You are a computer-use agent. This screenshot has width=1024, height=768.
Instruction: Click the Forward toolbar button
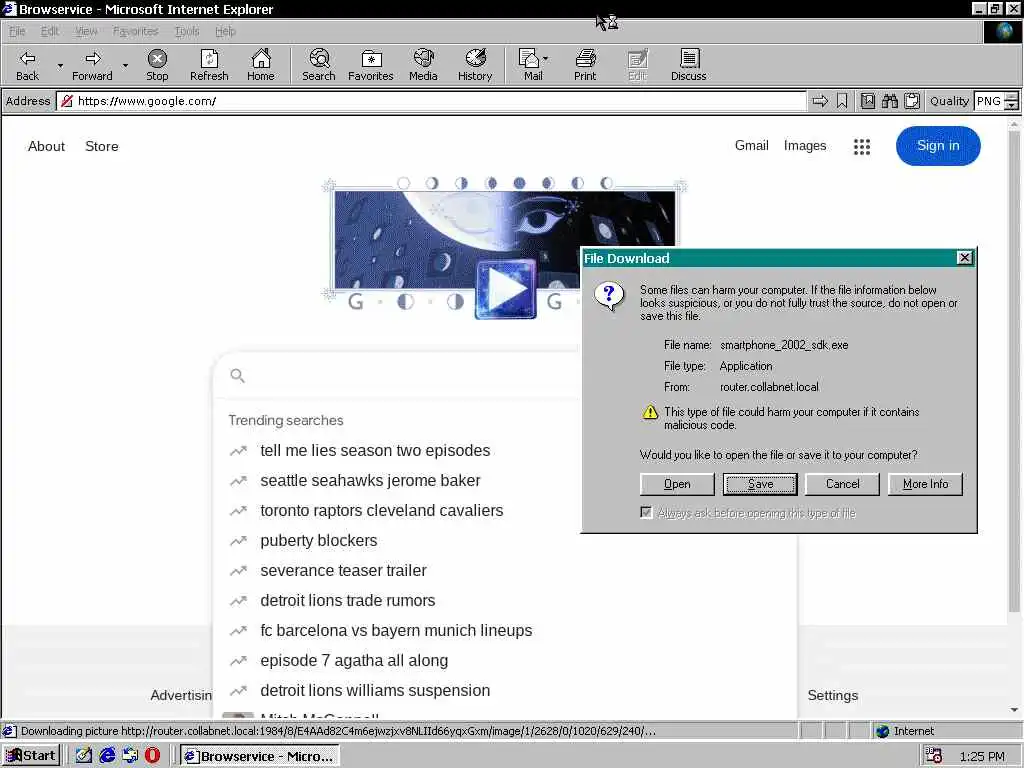point(92,65)
